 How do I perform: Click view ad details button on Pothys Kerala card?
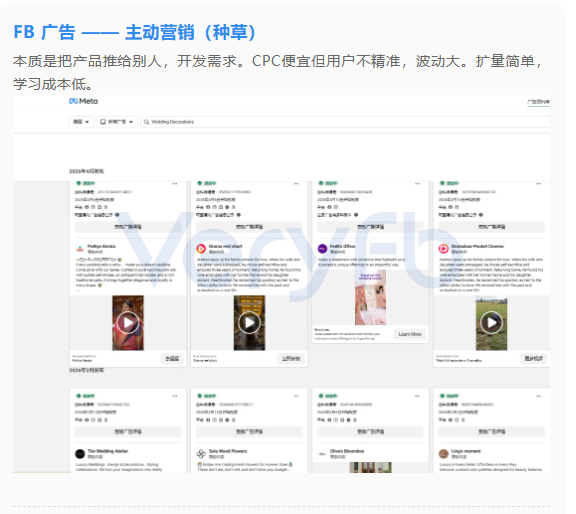tap(128, 227)
